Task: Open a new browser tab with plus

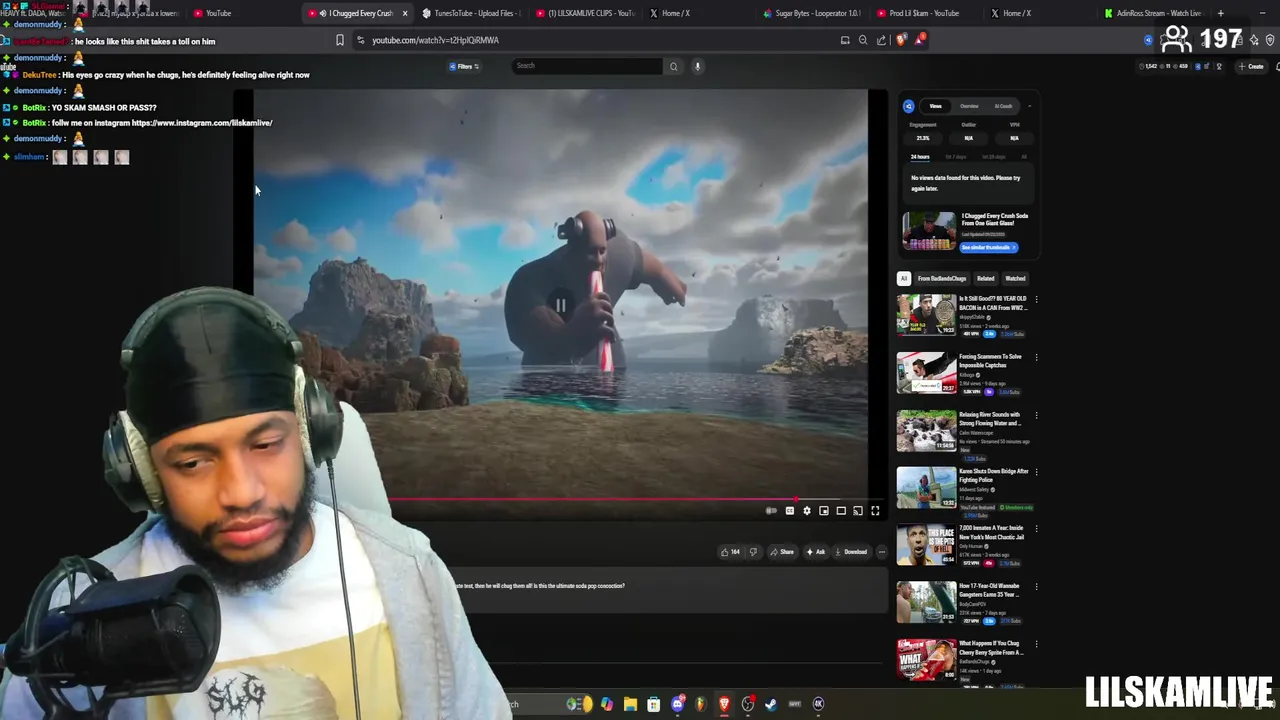Action: click(x=1220, y=13)
